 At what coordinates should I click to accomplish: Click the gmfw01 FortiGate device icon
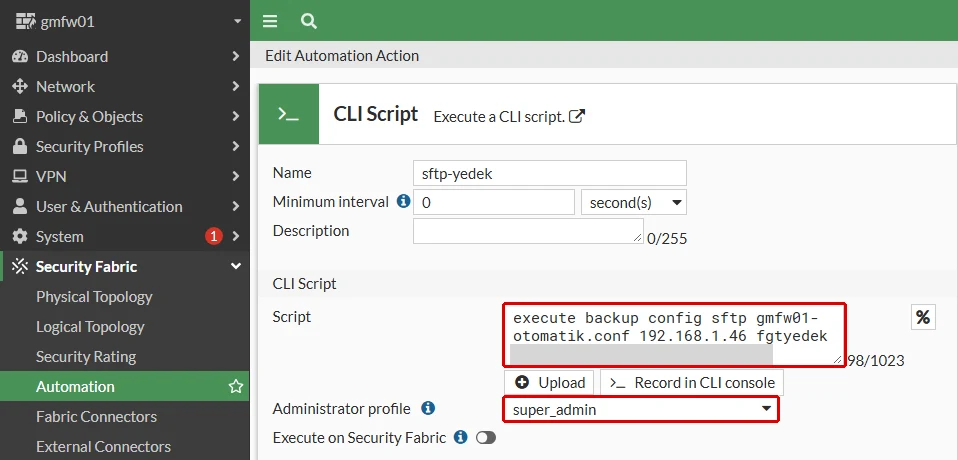pyautogui.click(x=26, y=22)
